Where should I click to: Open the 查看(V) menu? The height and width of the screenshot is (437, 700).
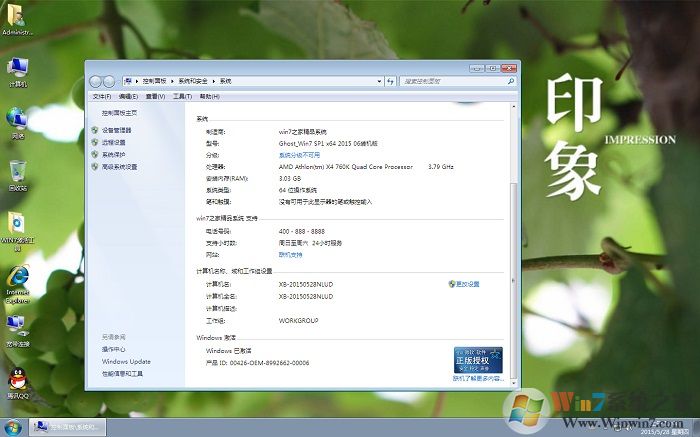pyautogui.click(x=155, y=97)
